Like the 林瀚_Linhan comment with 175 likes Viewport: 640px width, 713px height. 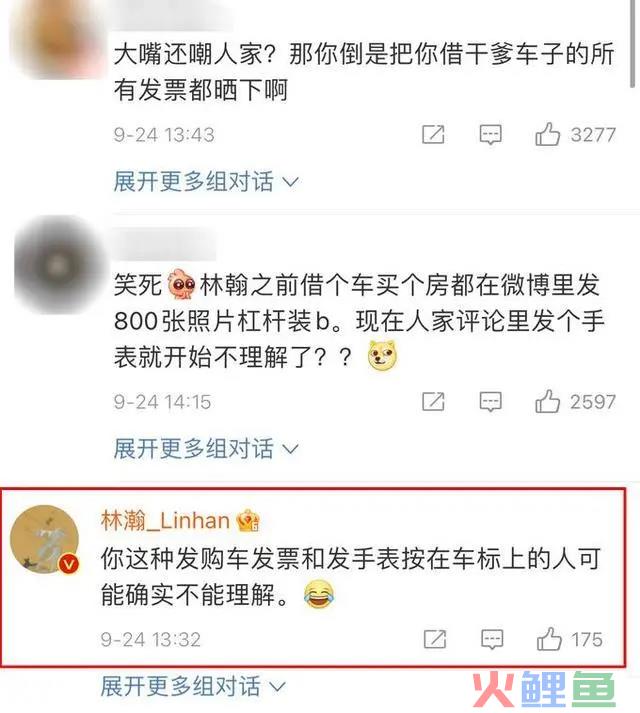[549, 639]
